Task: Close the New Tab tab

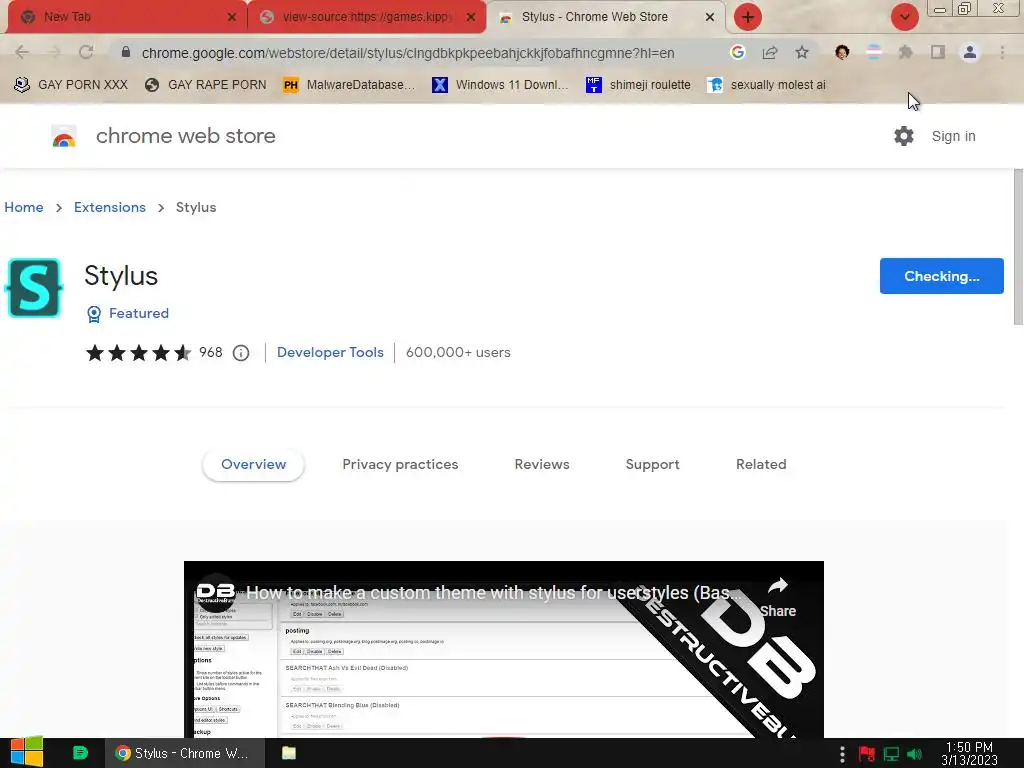Action: pyautogui.click(x=232, y=17)
